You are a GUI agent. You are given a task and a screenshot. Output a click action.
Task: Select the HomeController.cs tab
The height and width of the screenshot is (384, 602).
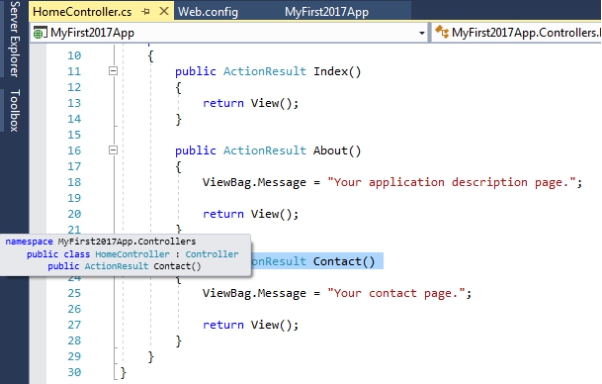[x=82, y=12]
